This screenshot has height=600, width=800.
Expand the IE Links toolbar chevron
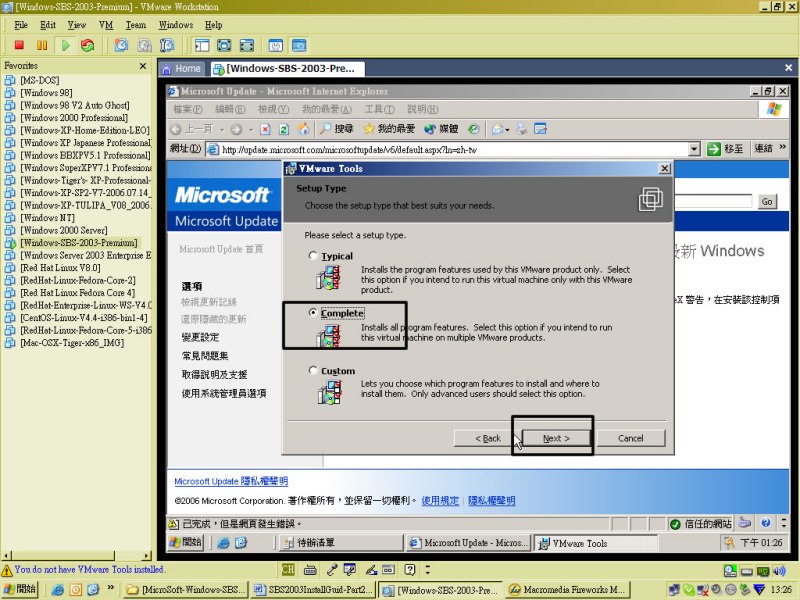(783, 147)
